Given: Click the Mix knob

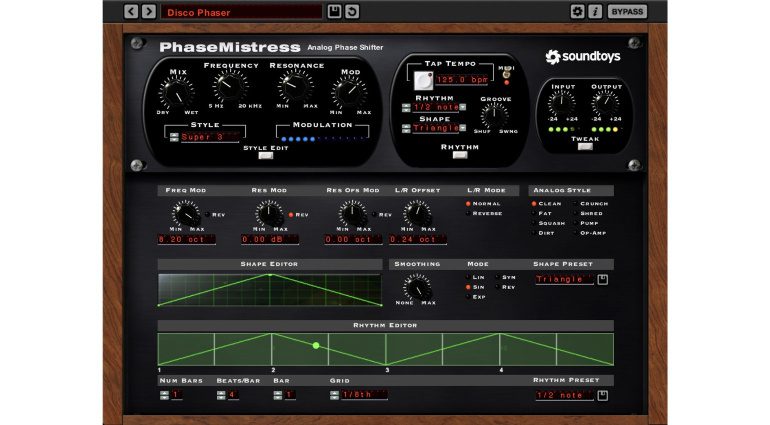Looking at the screenshot, I should tap(176, 93).
